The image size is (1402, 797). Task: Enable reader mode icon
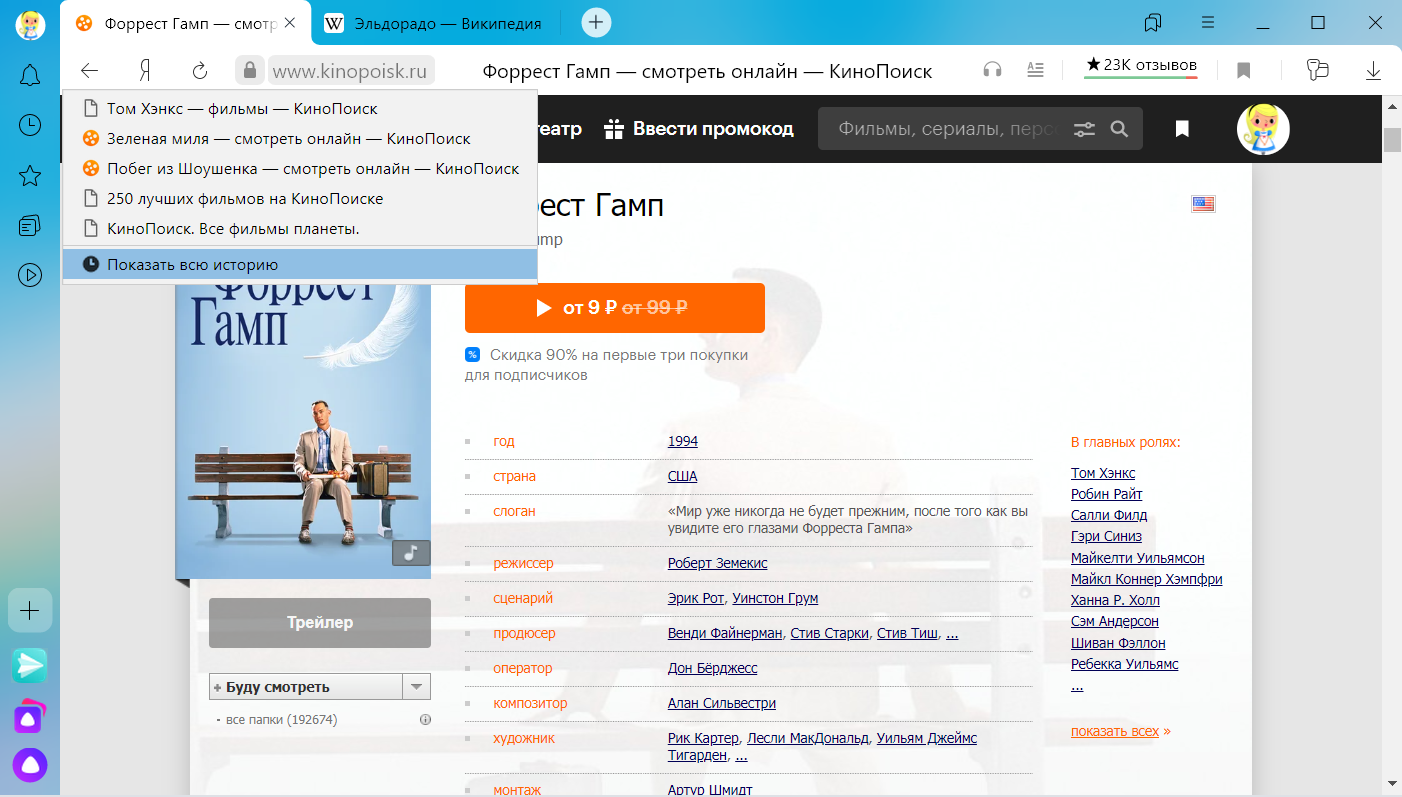coord(1036,70)
